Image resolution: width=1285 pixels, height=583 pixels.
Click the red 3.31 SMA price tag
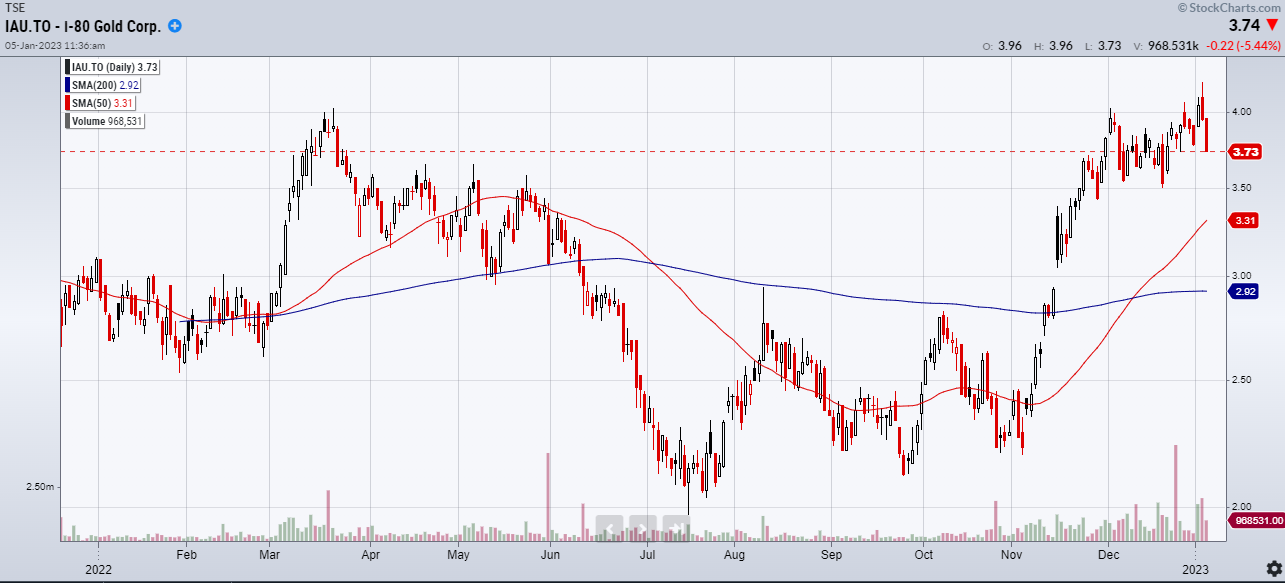[1245, 221]
